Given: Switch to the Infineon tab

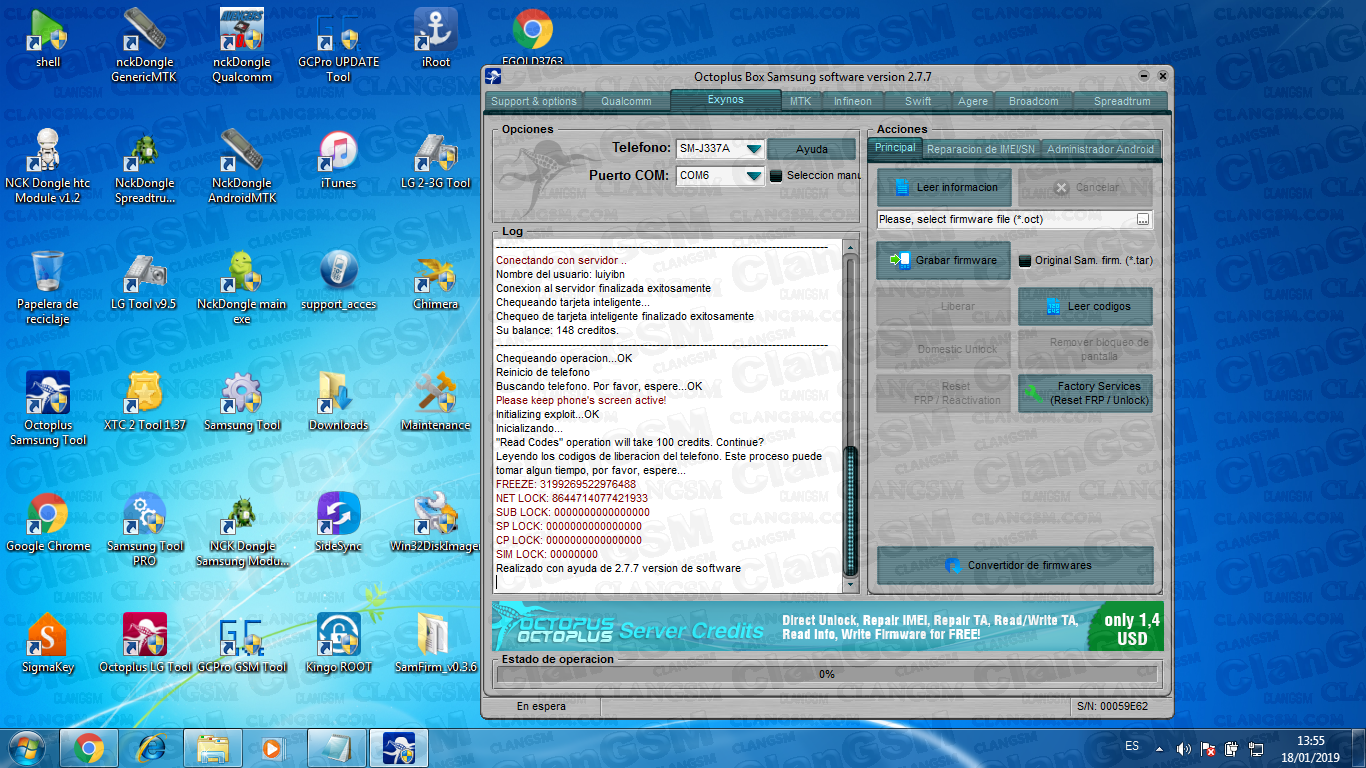Looking at the screenshot, I should [x=852, y=101].
